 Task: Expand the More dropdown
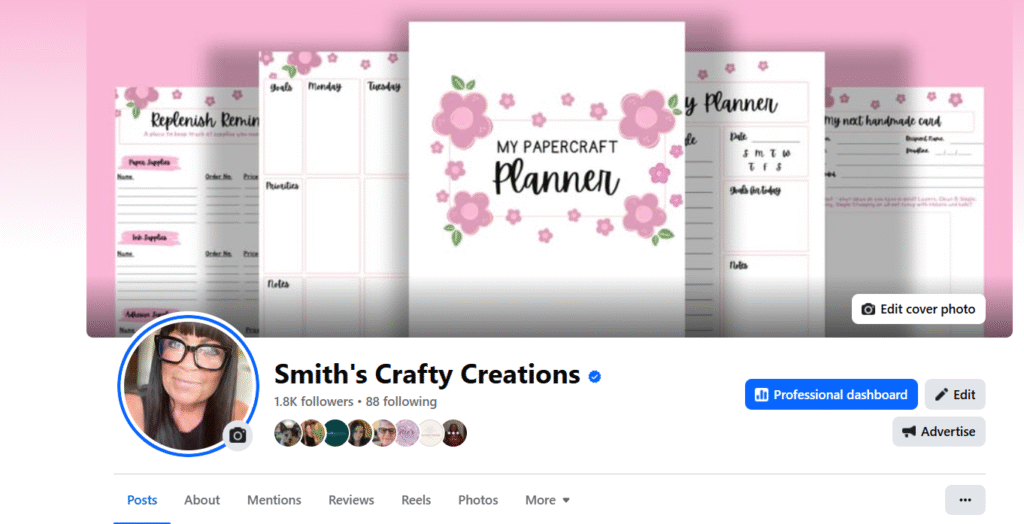click(x=547, y=500)
